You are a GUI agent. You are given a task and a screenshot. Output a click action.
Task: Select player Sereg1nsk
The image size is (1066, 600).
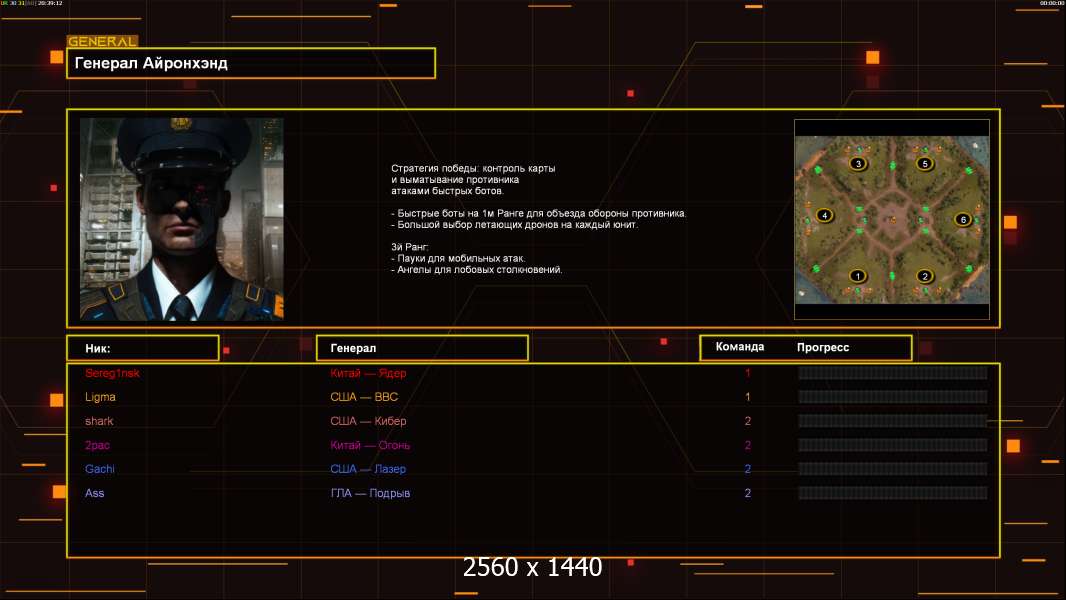tap(112, 373)
